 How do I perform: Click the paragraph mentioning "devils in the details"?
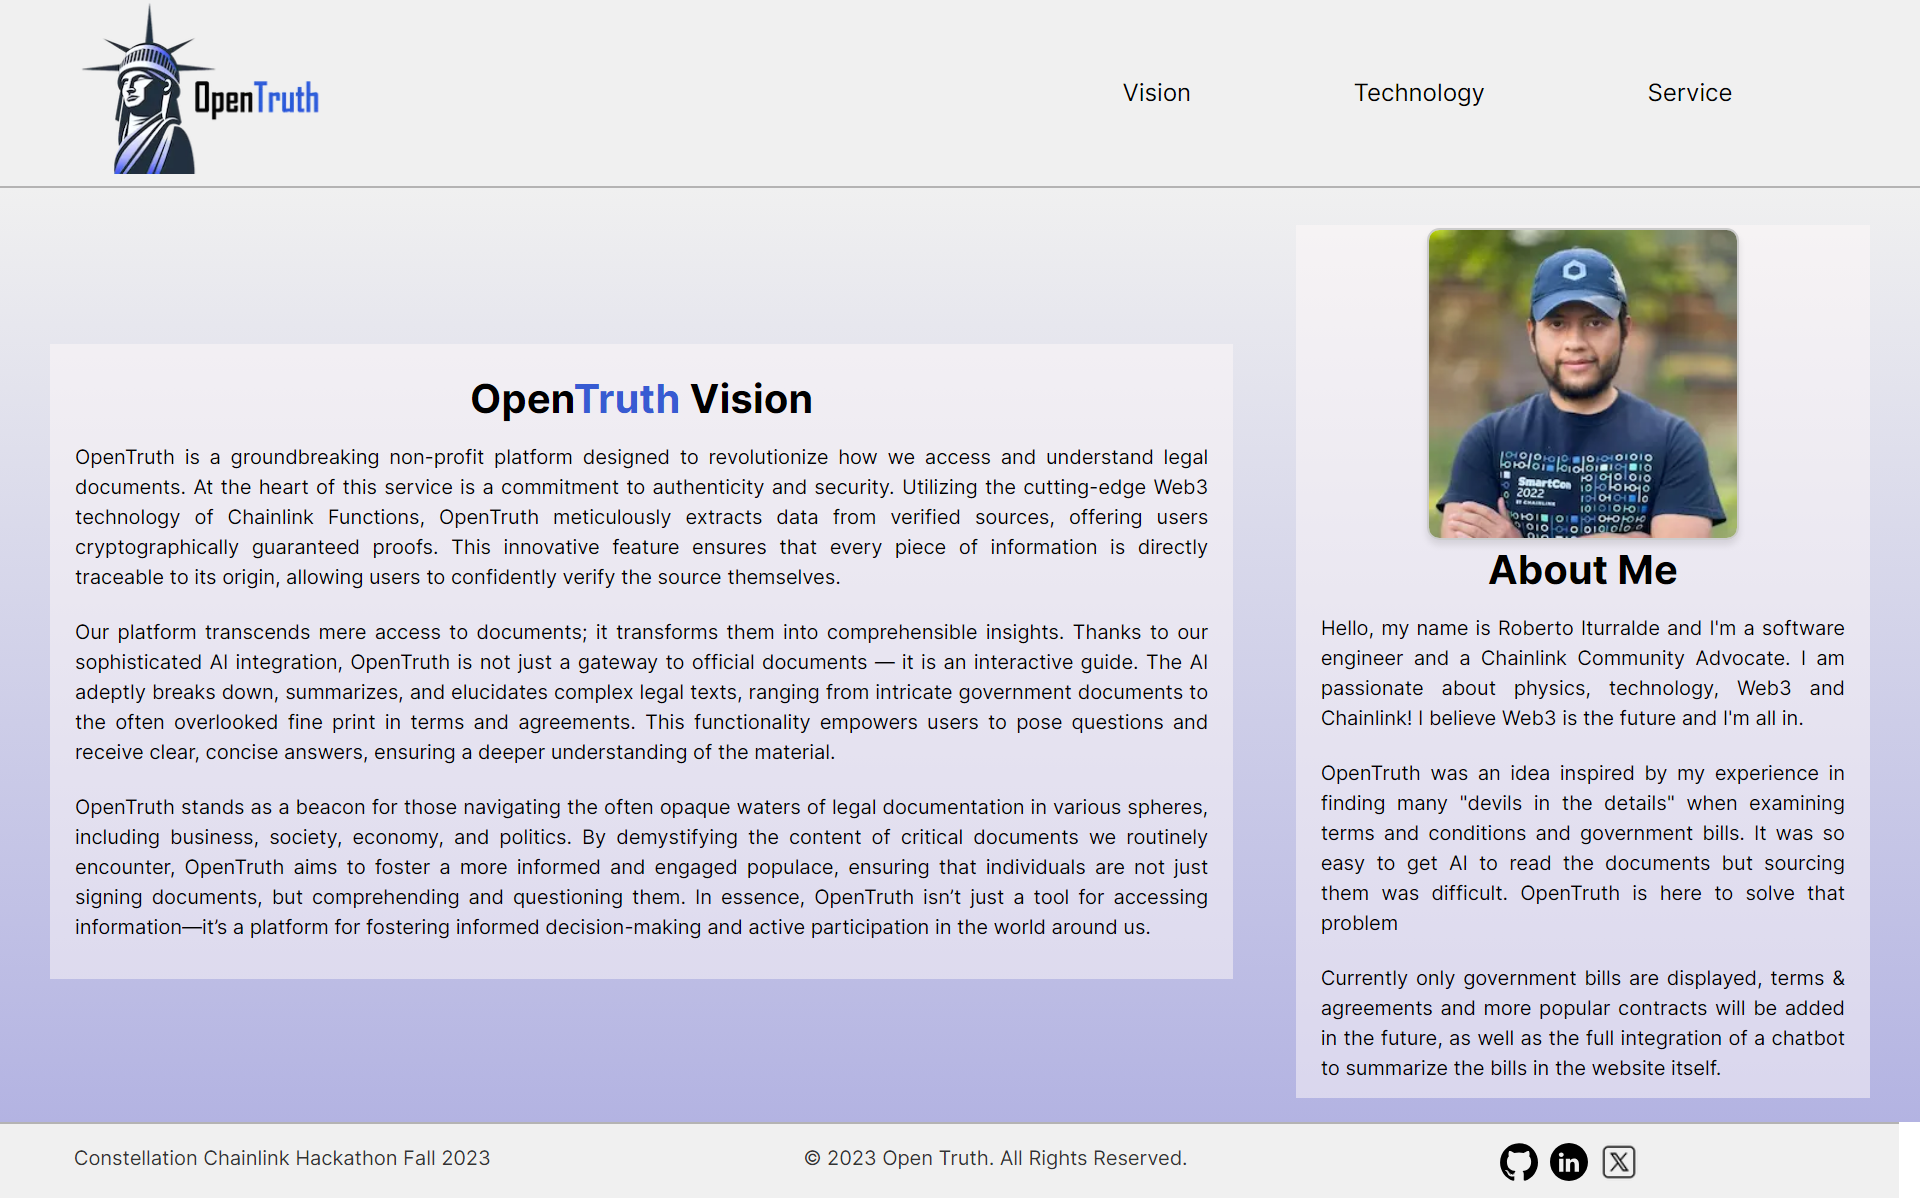tap(1582, 848)
